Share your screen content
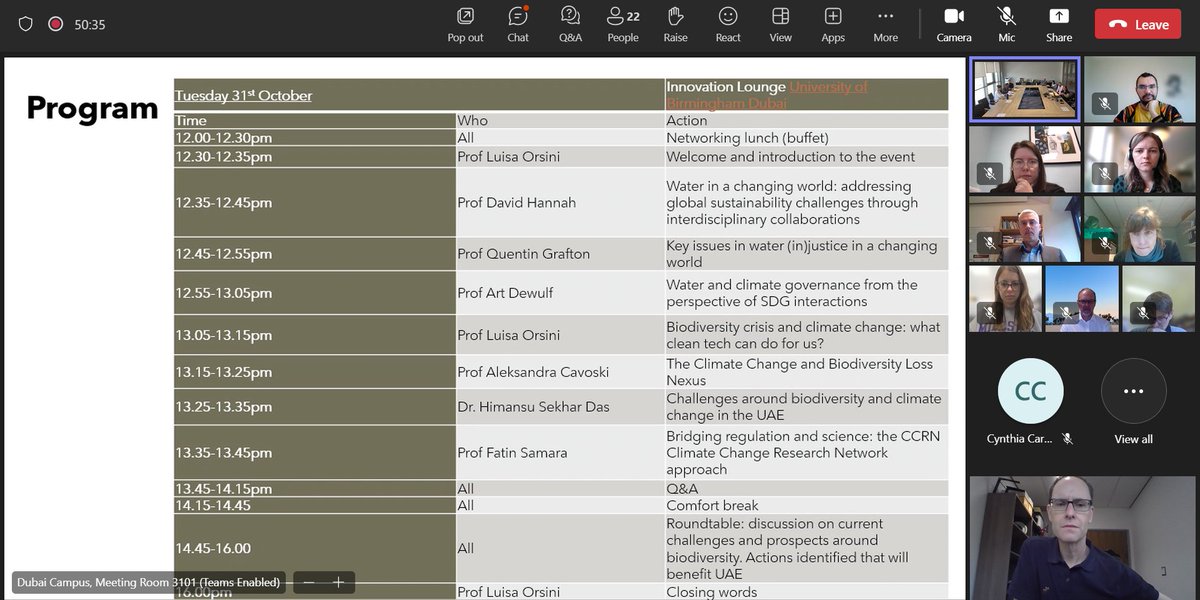 (1059, 25)
